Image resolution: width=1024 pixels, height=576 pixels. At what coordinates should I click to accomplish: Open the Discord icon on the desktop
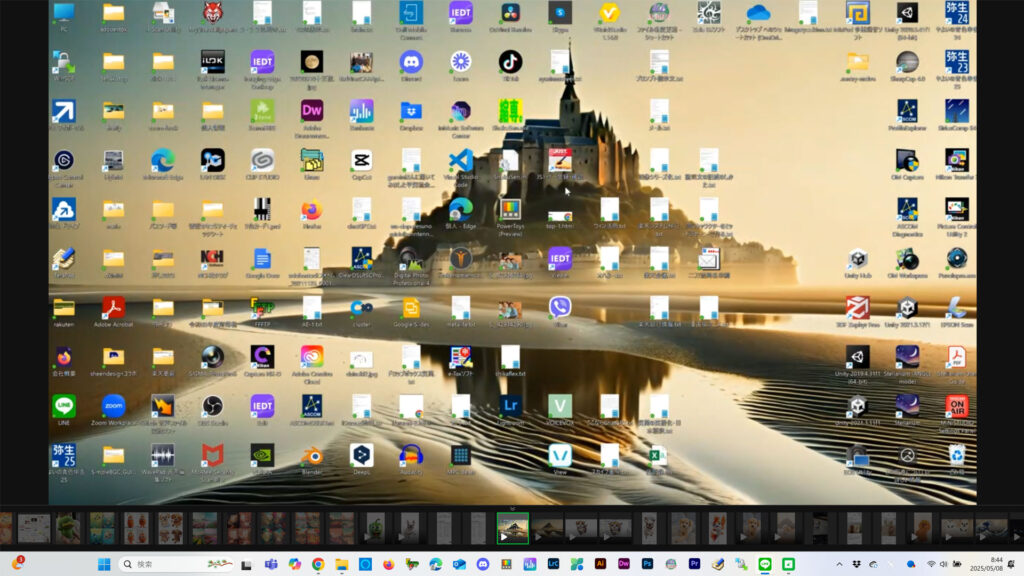411,63
